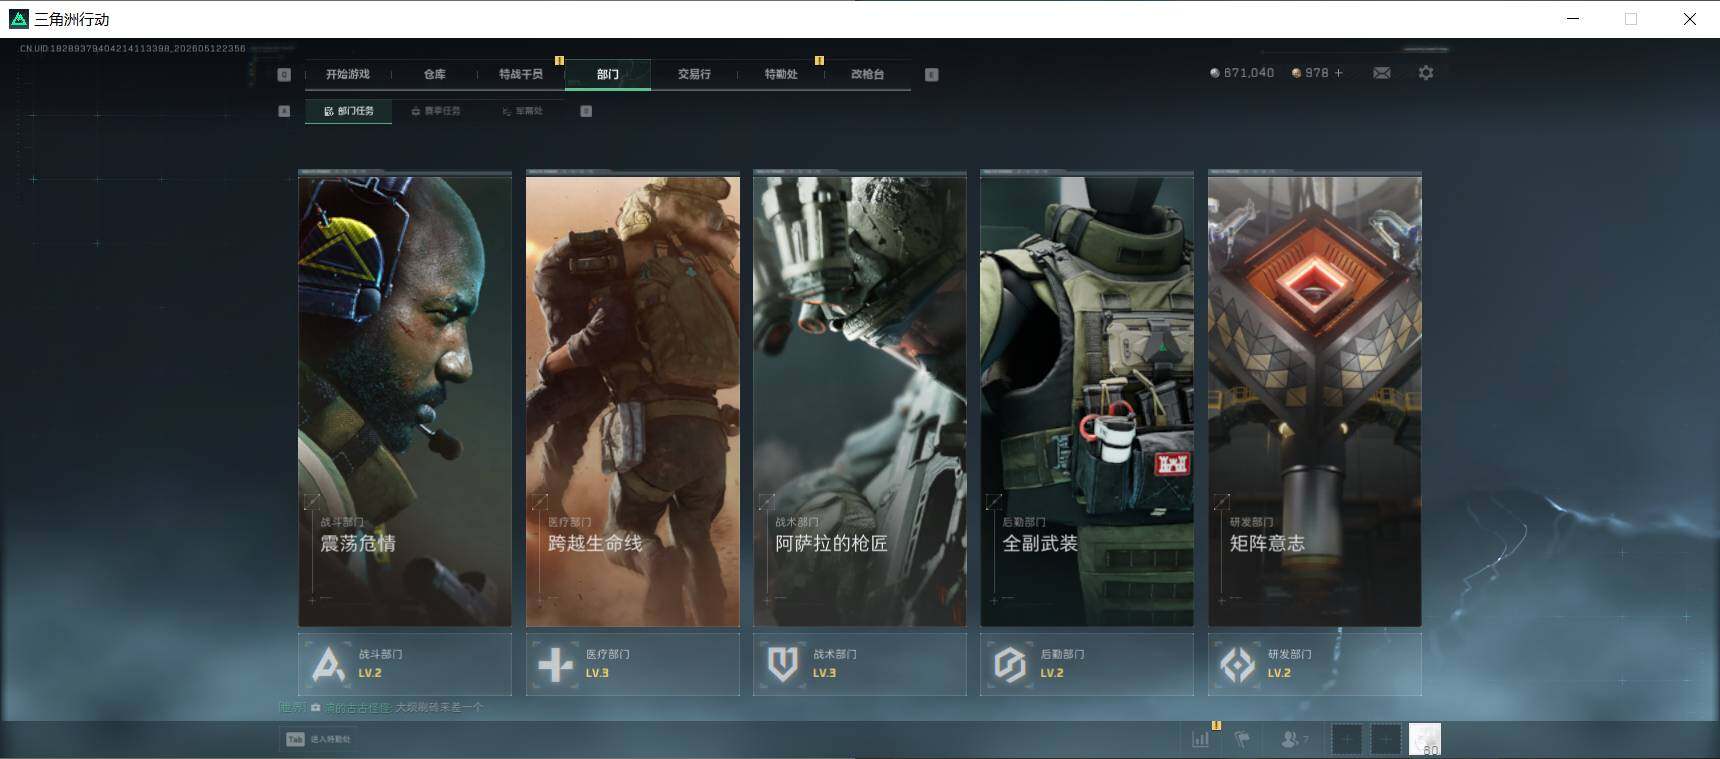Screen dimensions: 1720x759
Task: Open the mail envelope icon
Action: pos(1382,73)
